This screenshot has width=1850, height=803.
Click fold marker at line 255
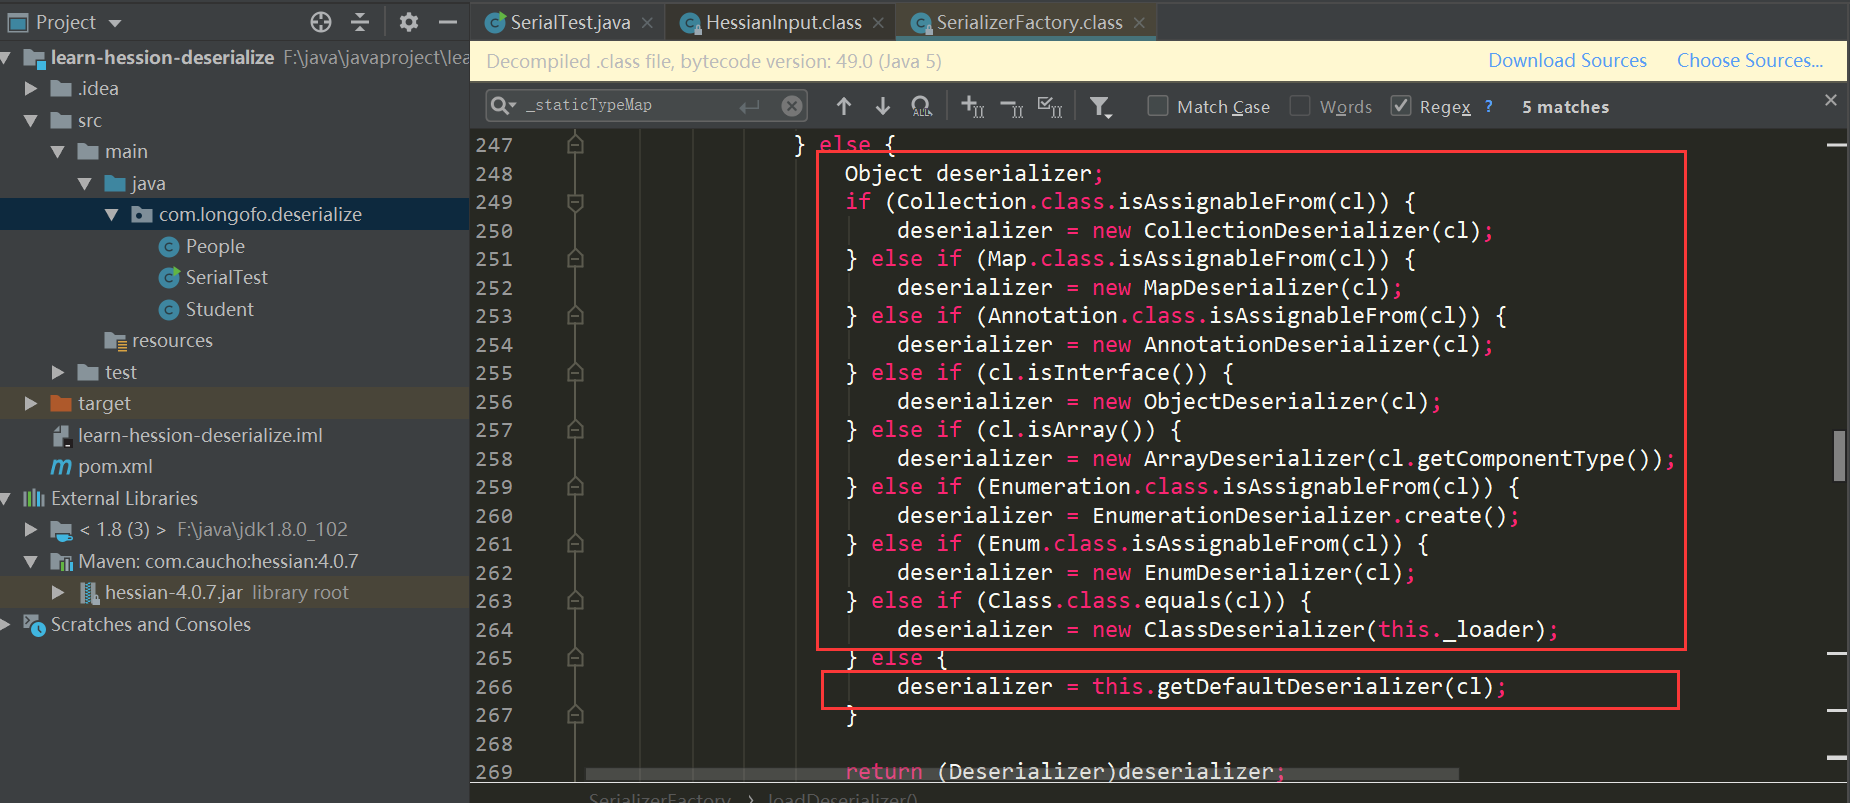pyautogui.click(x=575, y=373)
